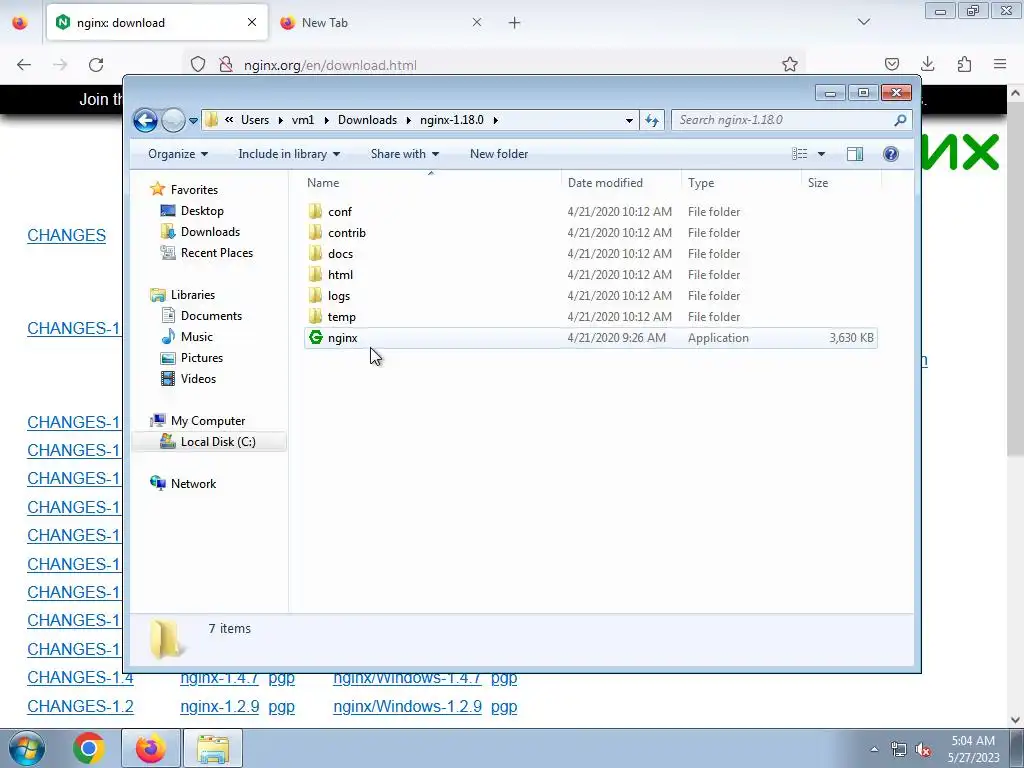The width and height of the screenshot is (1024, 768).
Task: Select Local Disk (C:) in sidebar
Action: click(209, 441)
